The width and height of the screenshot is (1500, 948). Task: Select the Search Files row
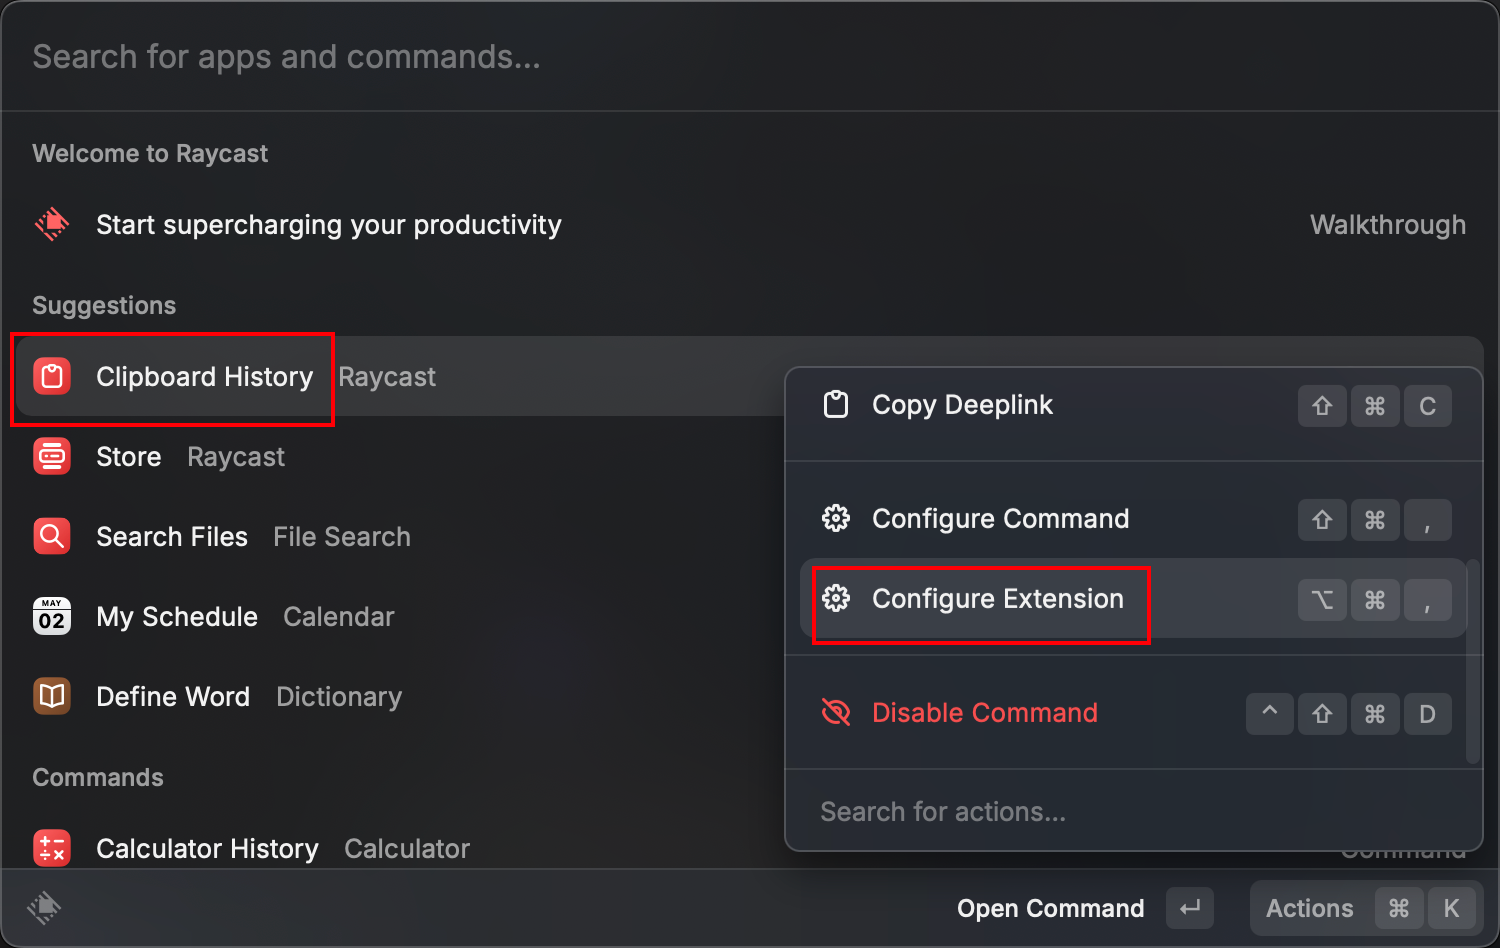click(400, 536)
